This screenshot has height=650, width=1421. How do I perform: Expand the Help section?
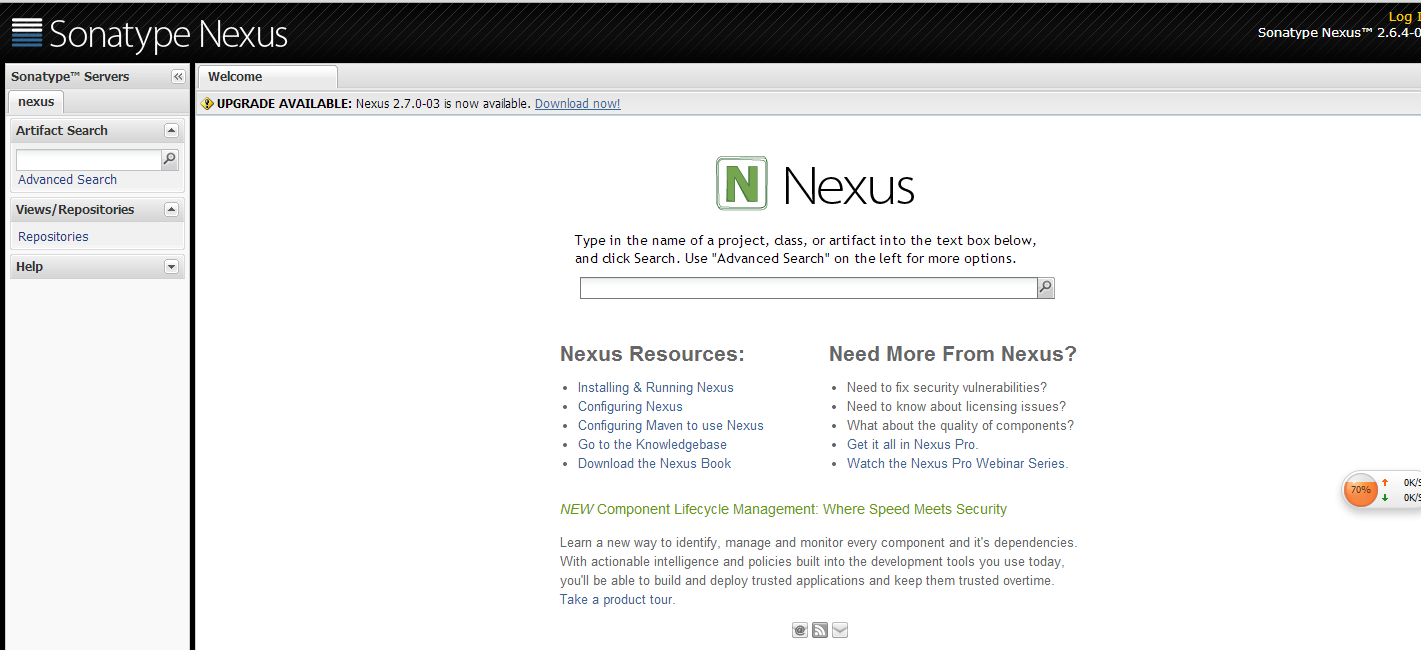(x=171, y=267)
